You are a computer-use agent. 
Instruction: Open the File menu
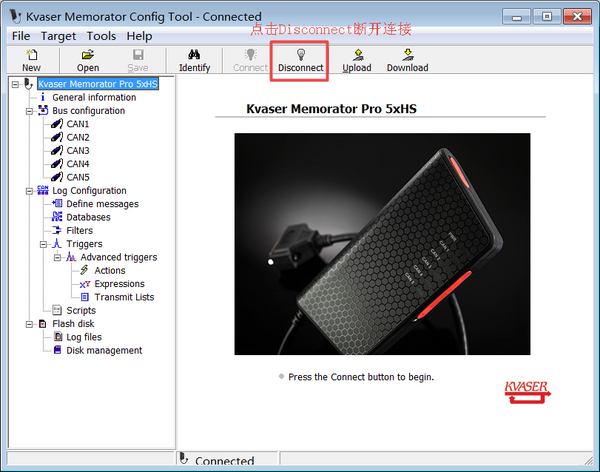tap(21, 36)
